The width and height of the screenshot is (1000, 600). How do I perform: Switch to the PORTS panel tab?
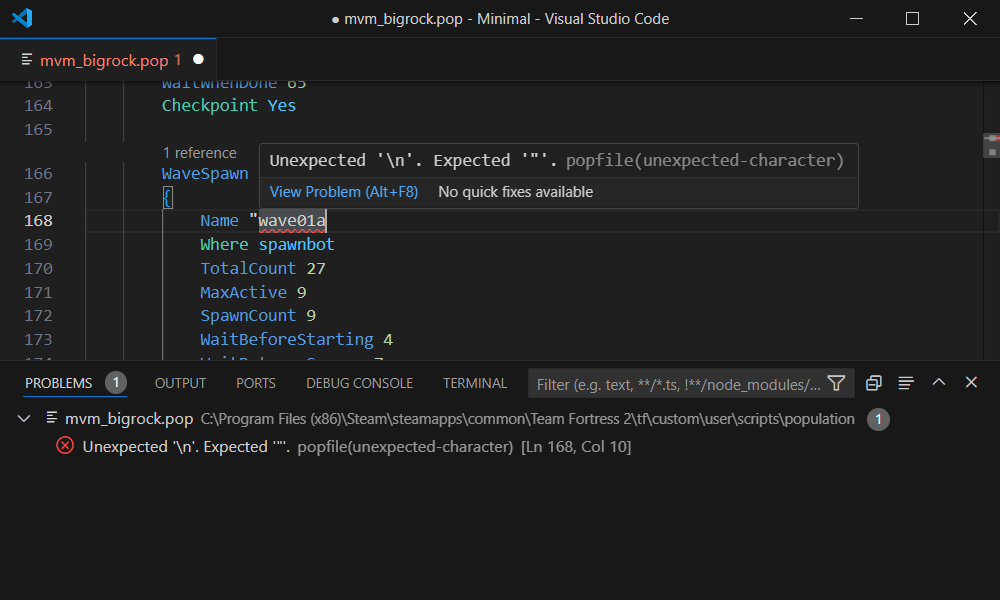click(256, 383)
